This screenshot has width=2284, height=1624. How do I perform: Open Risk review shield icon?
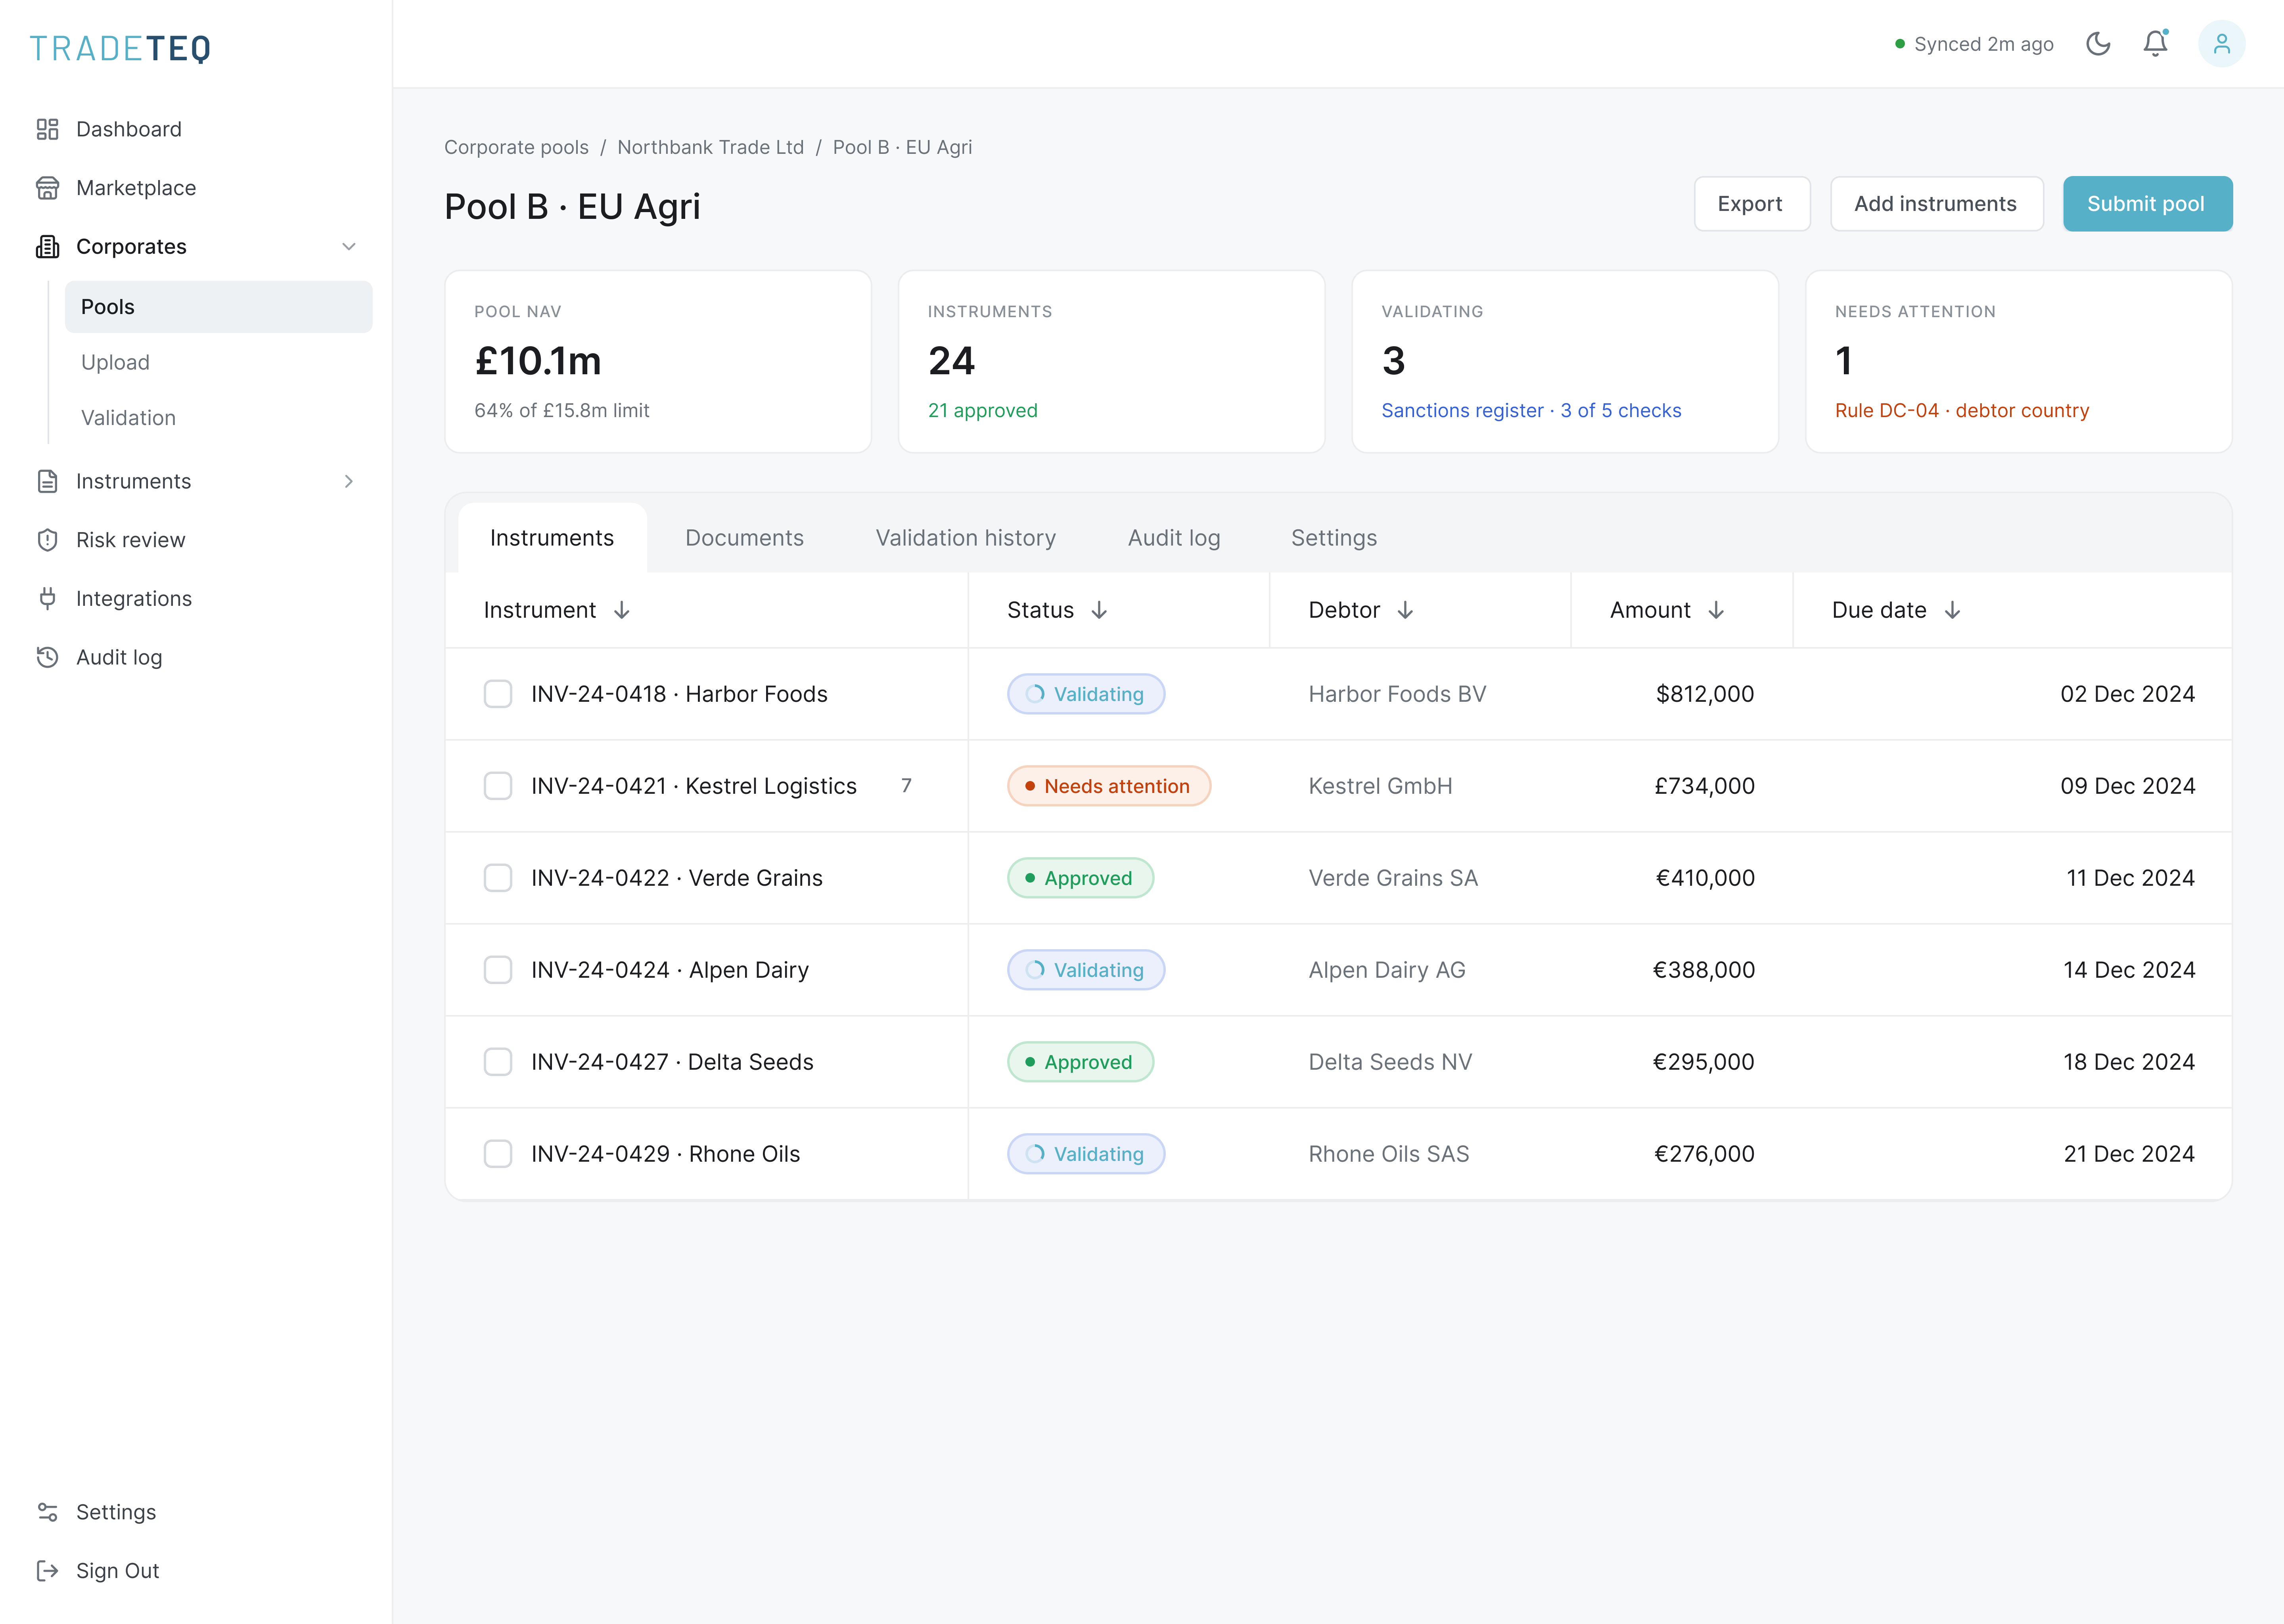pos(47,540)
